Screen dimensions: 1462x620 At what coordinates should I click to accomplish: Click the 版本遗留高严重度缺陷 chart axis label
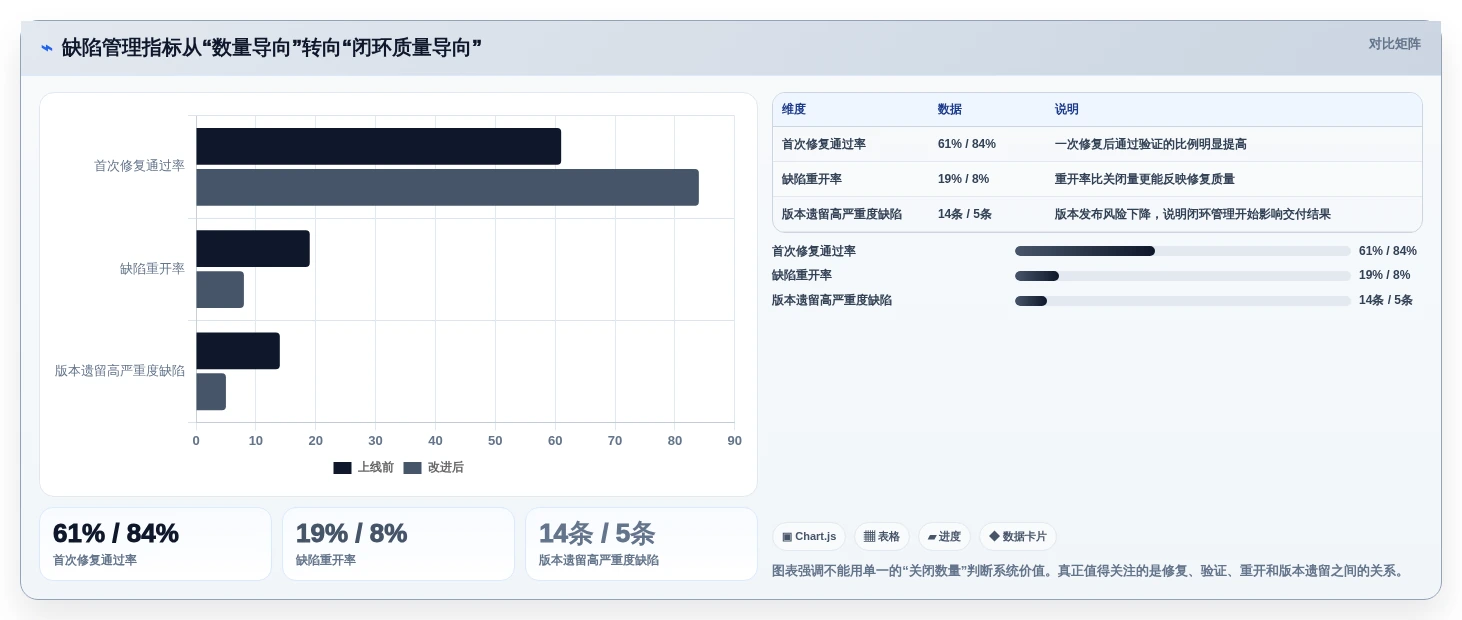click(x=120, y=371)
